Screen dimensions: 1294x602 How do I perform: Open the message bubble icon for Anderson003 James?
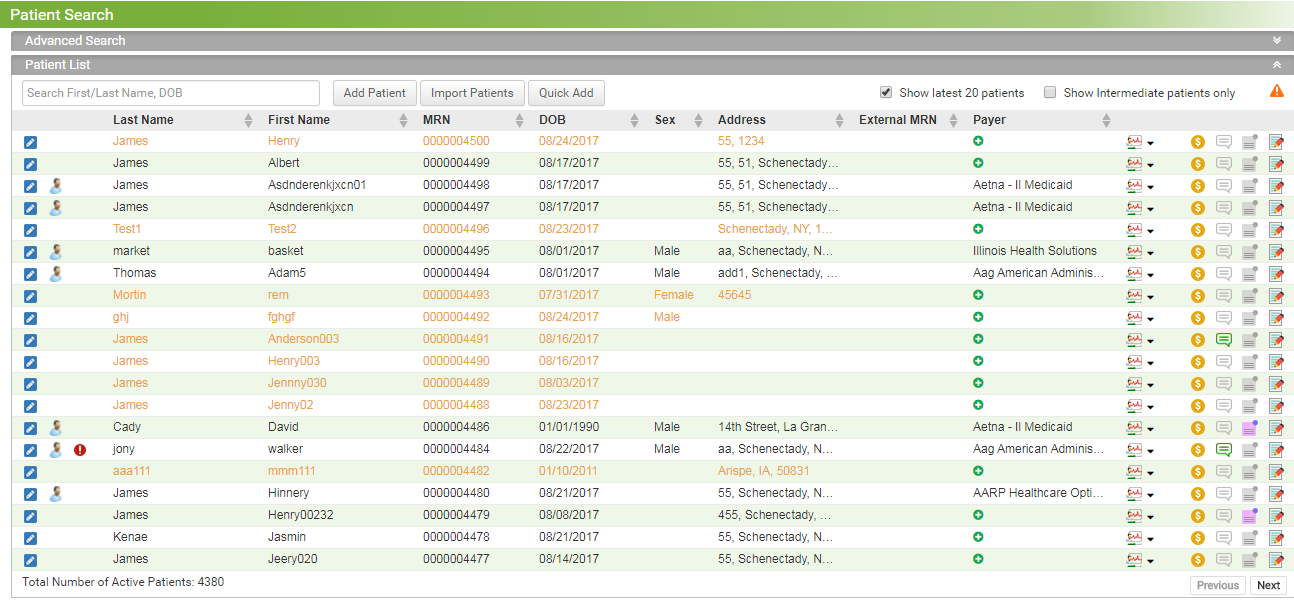[x=1224, y=339]
